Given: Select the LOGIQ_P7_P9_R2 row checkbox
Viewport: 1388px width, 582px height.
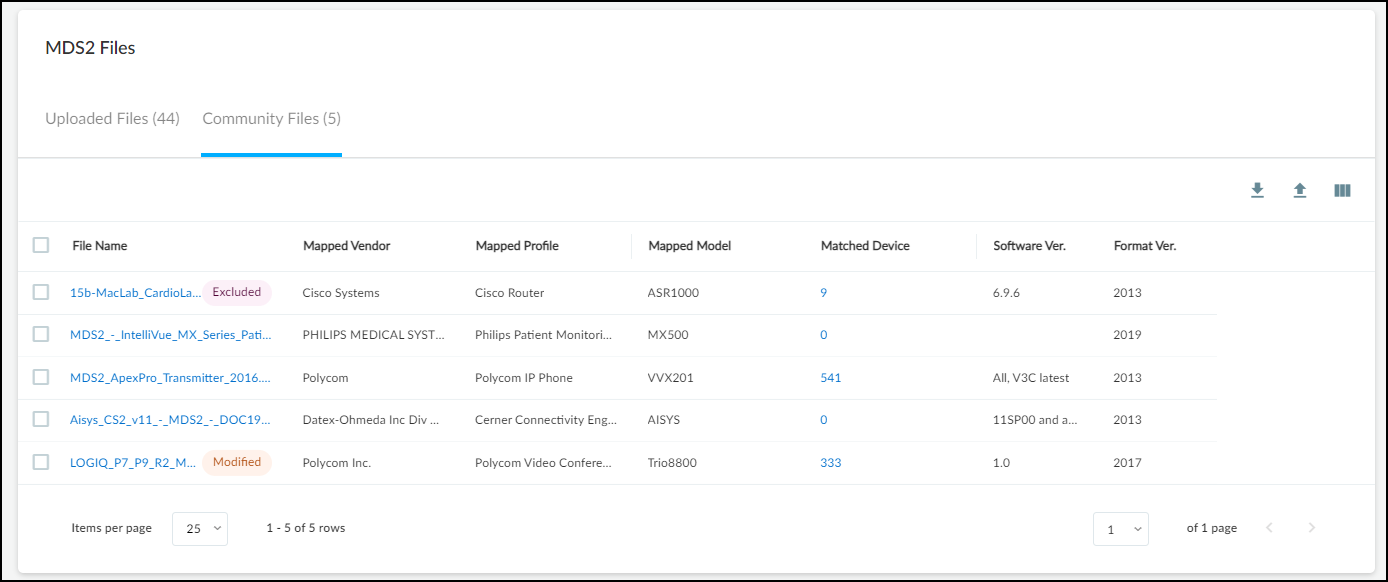Looking at the screenshot, I should 41,462.
